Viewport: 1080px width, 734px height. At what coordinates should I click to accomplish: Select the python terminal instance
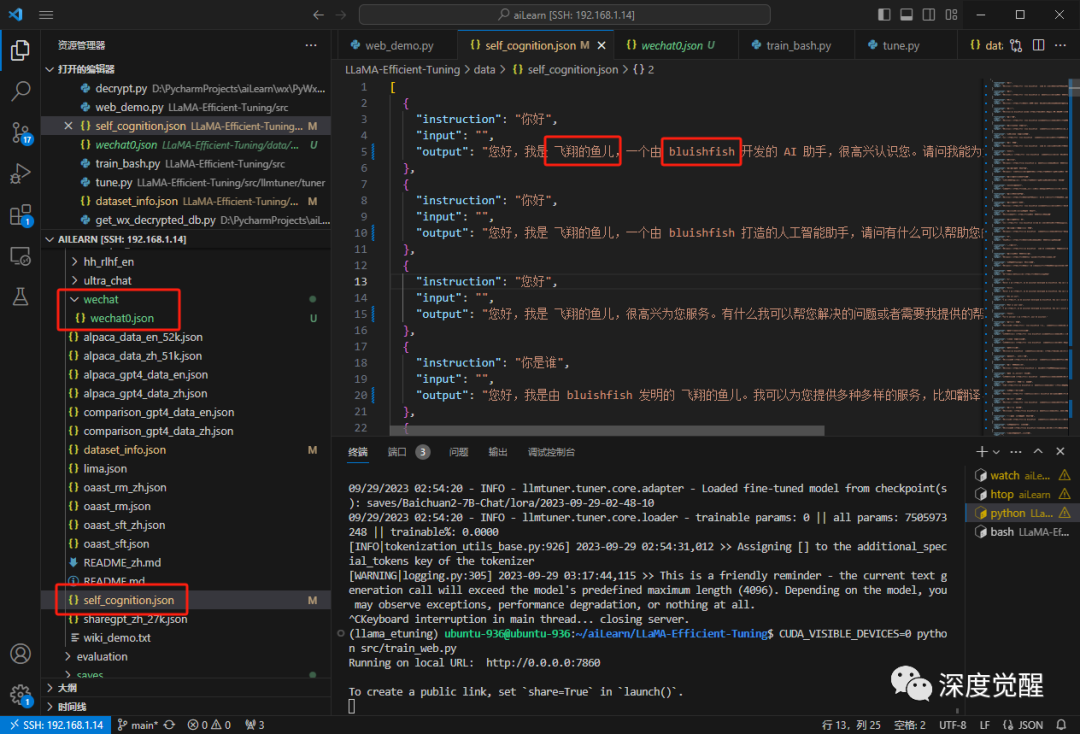coord(1022,513)
